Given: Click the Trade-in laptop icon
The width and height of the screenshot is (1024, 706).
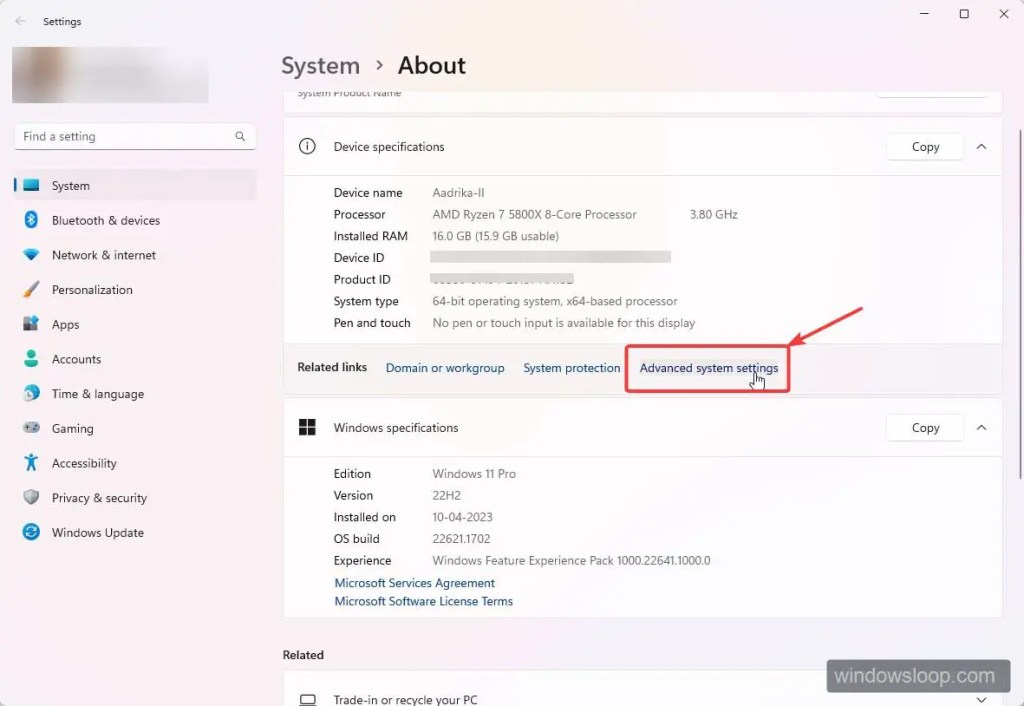Looking at the screenshot, I should [x=307, y=699].
